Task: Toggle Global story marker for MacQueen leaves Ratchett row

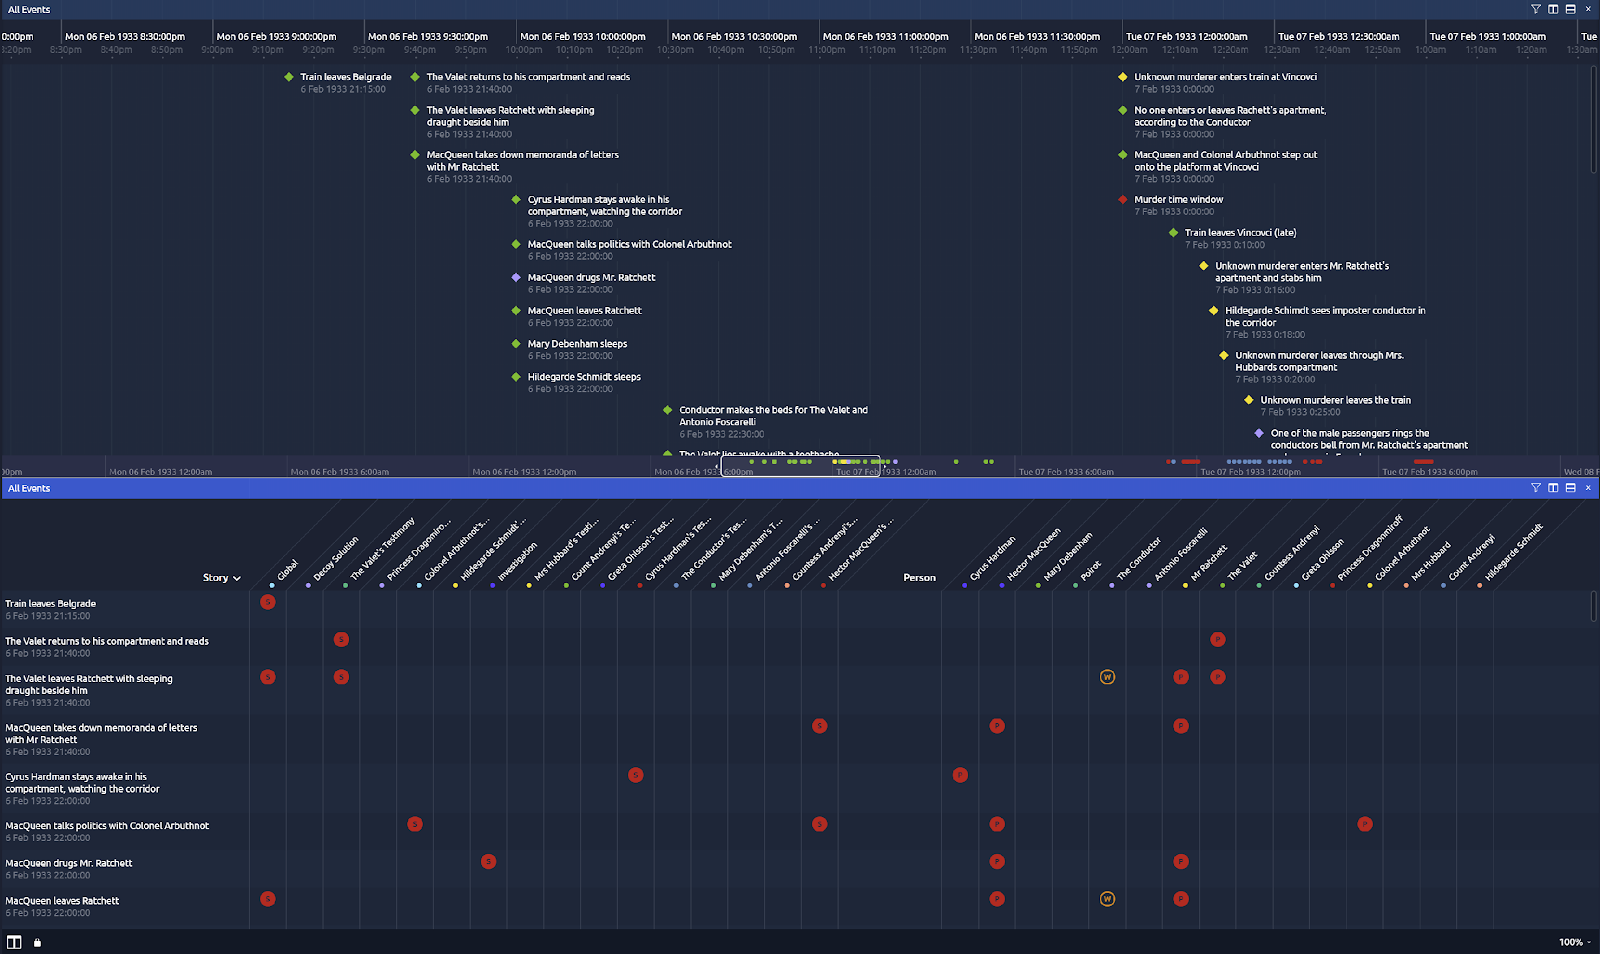Action: [267, 899]
